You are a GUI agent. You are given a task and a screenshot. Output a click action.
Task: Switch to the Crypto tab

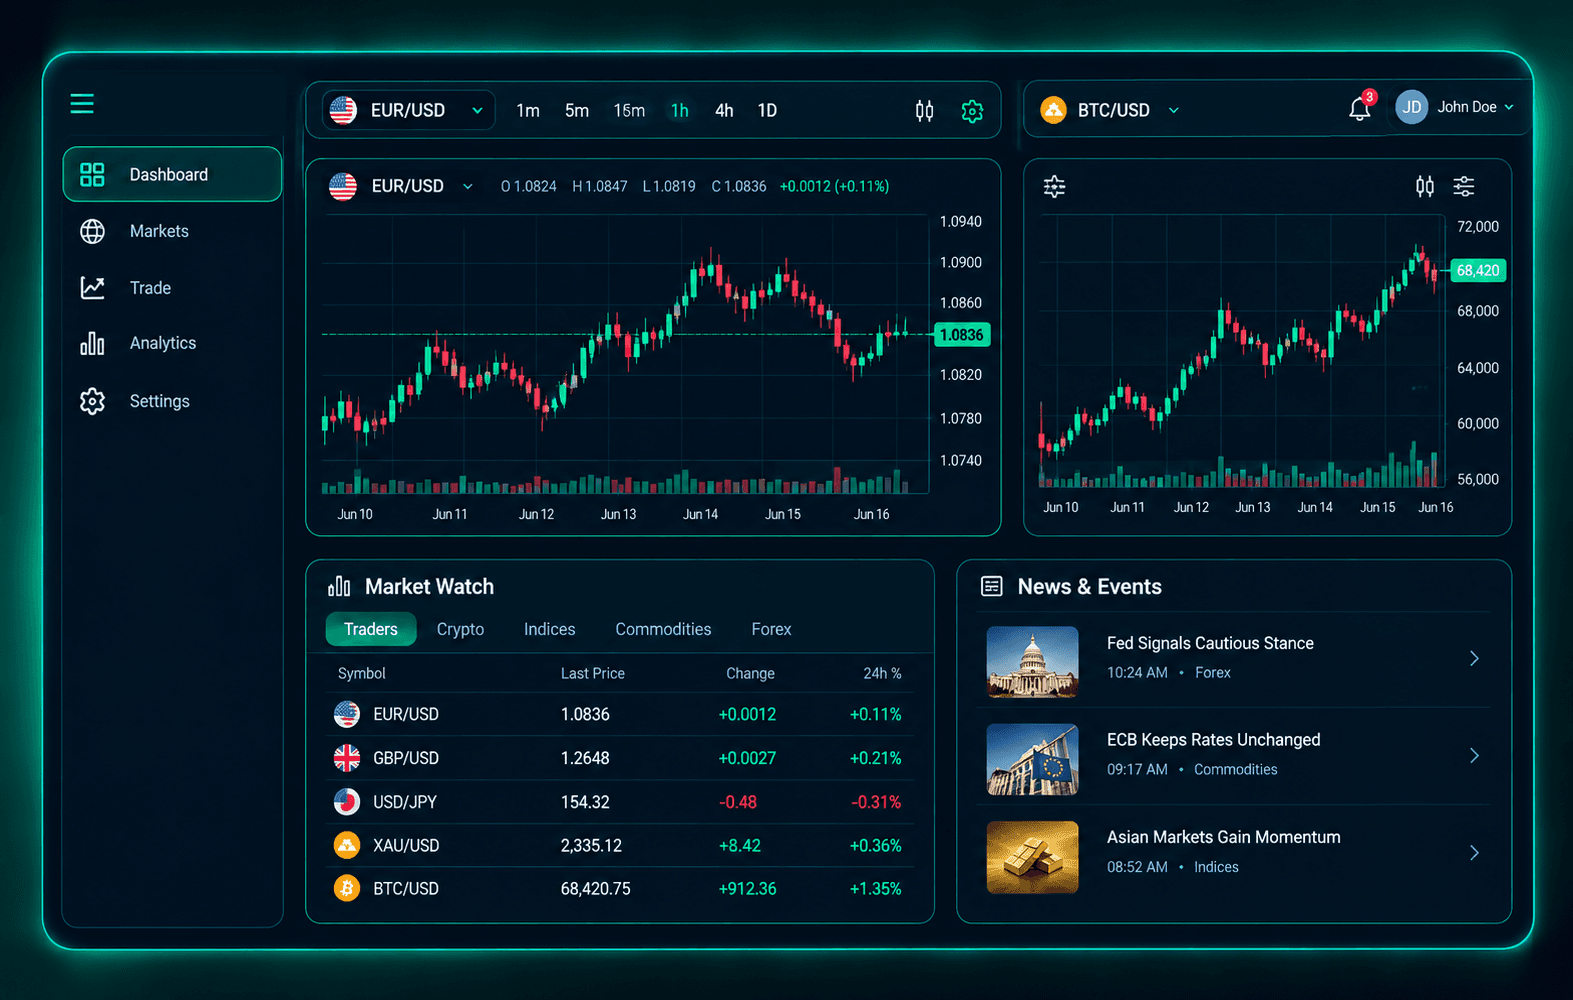(460, 629)
